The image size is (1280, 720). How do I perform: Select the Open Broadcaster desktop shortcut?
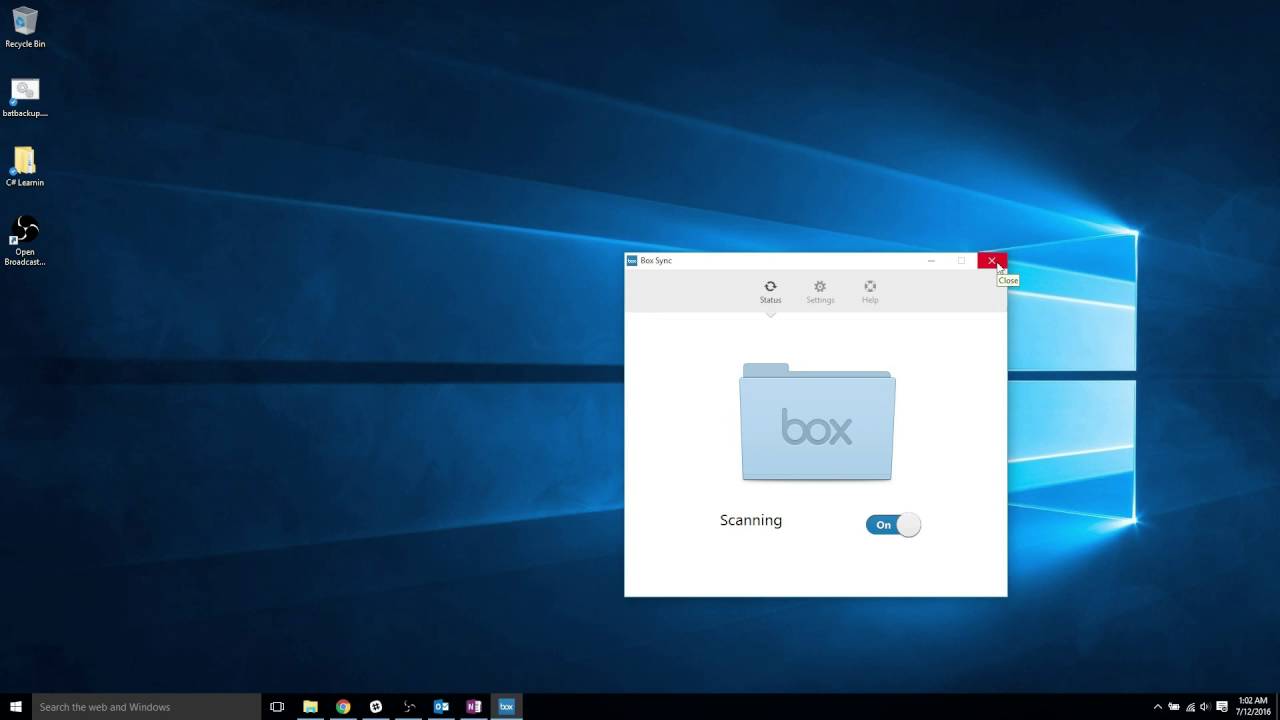click(x=25, y=241)
